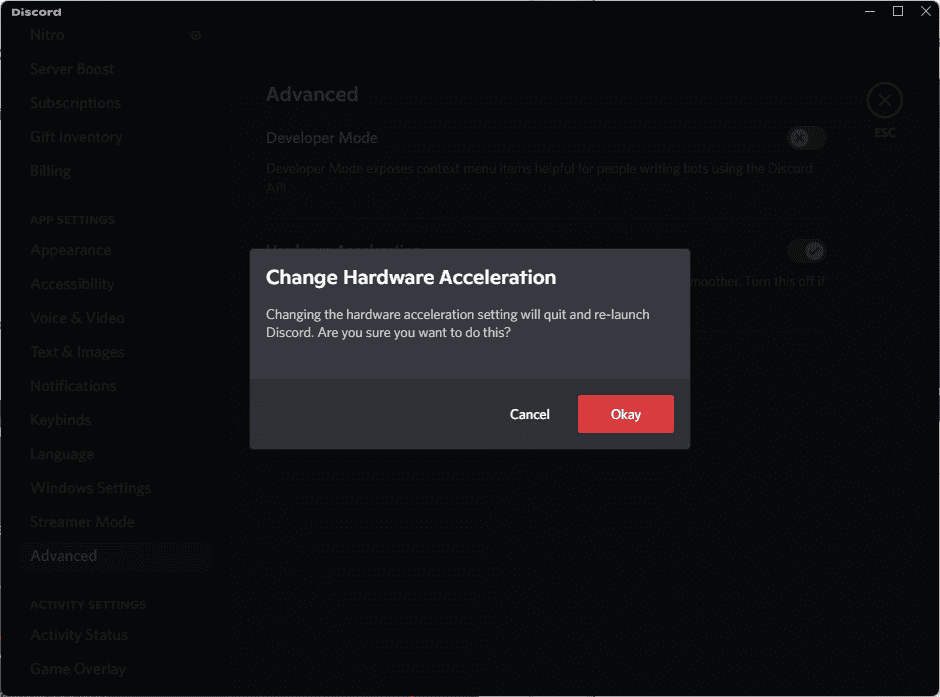Click the Nitro badge icon in sidebar
This screenshot has height=697, width=940.
point(195,35)
